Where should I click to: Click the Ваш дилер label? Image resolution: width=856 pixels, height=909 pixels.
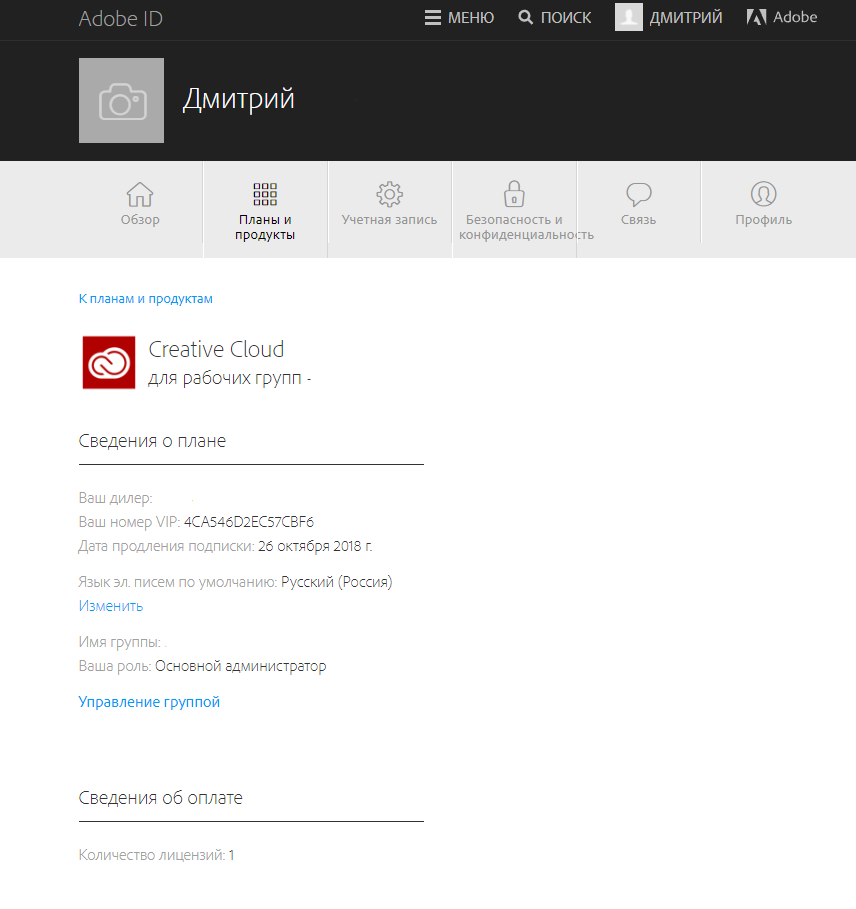point(115,498)
